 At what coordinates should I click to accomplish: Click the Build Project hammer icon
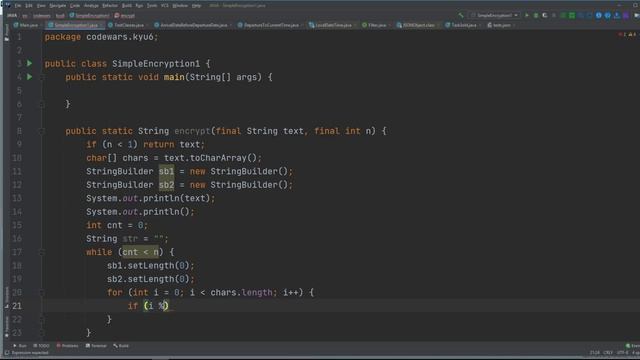coord(461,15)
